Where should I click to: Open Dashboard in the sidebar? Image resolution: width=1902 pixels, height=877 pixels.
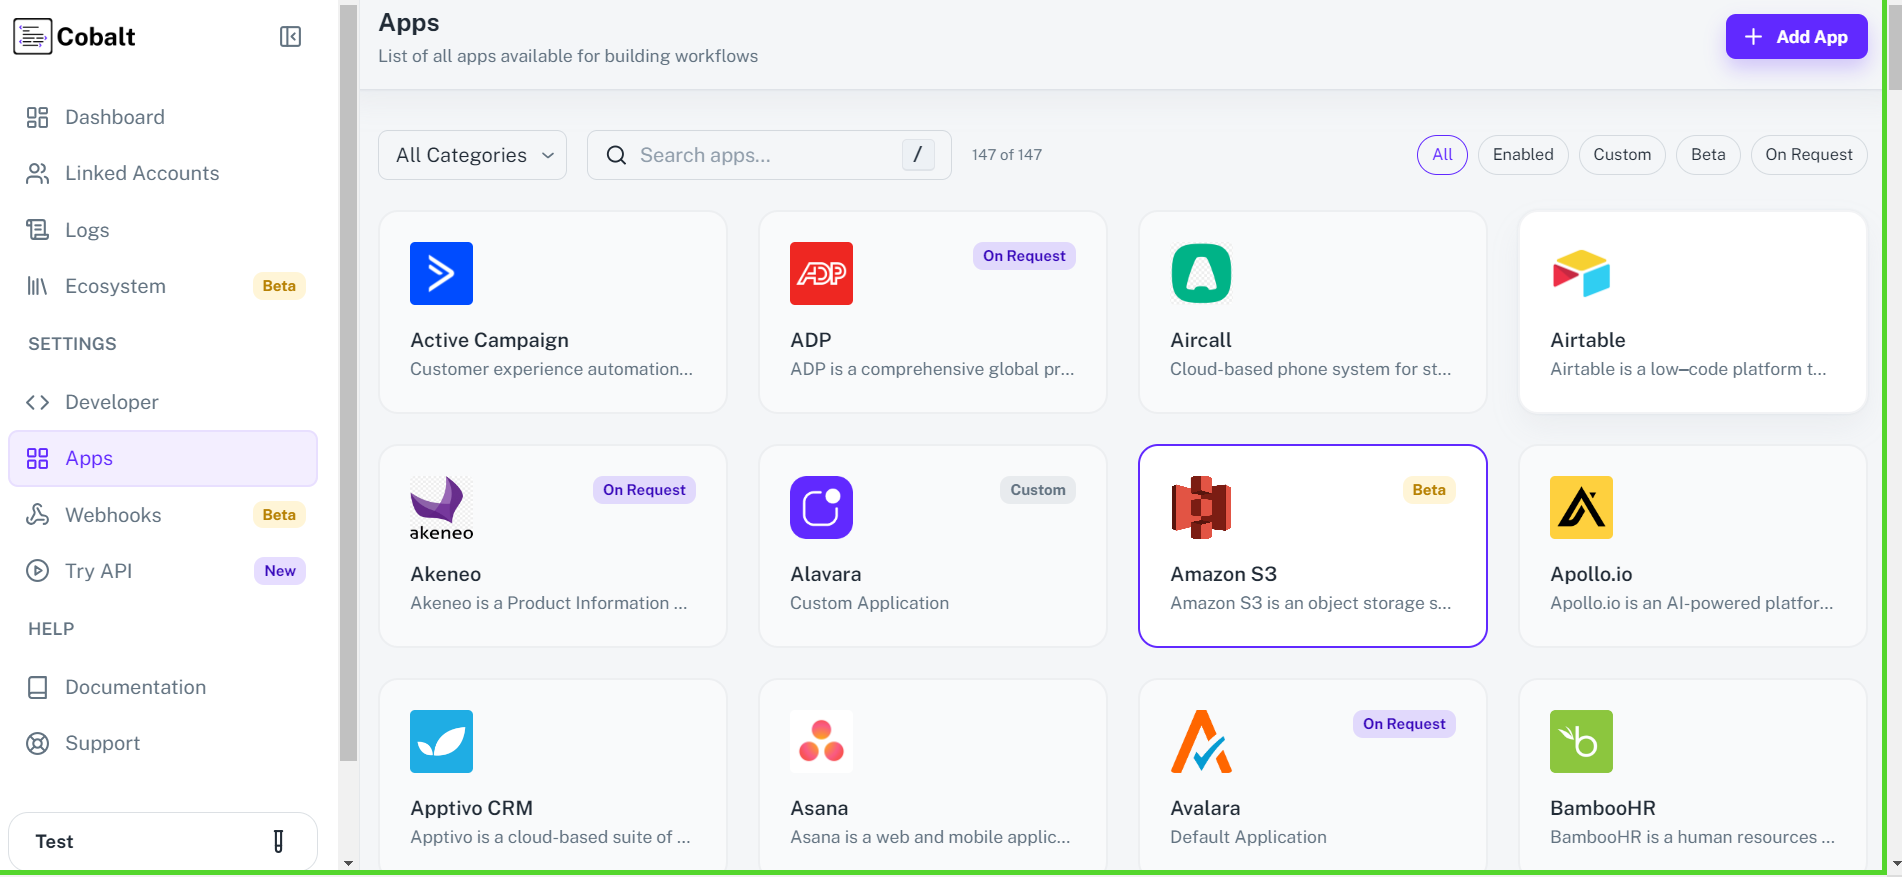[163, 118]
